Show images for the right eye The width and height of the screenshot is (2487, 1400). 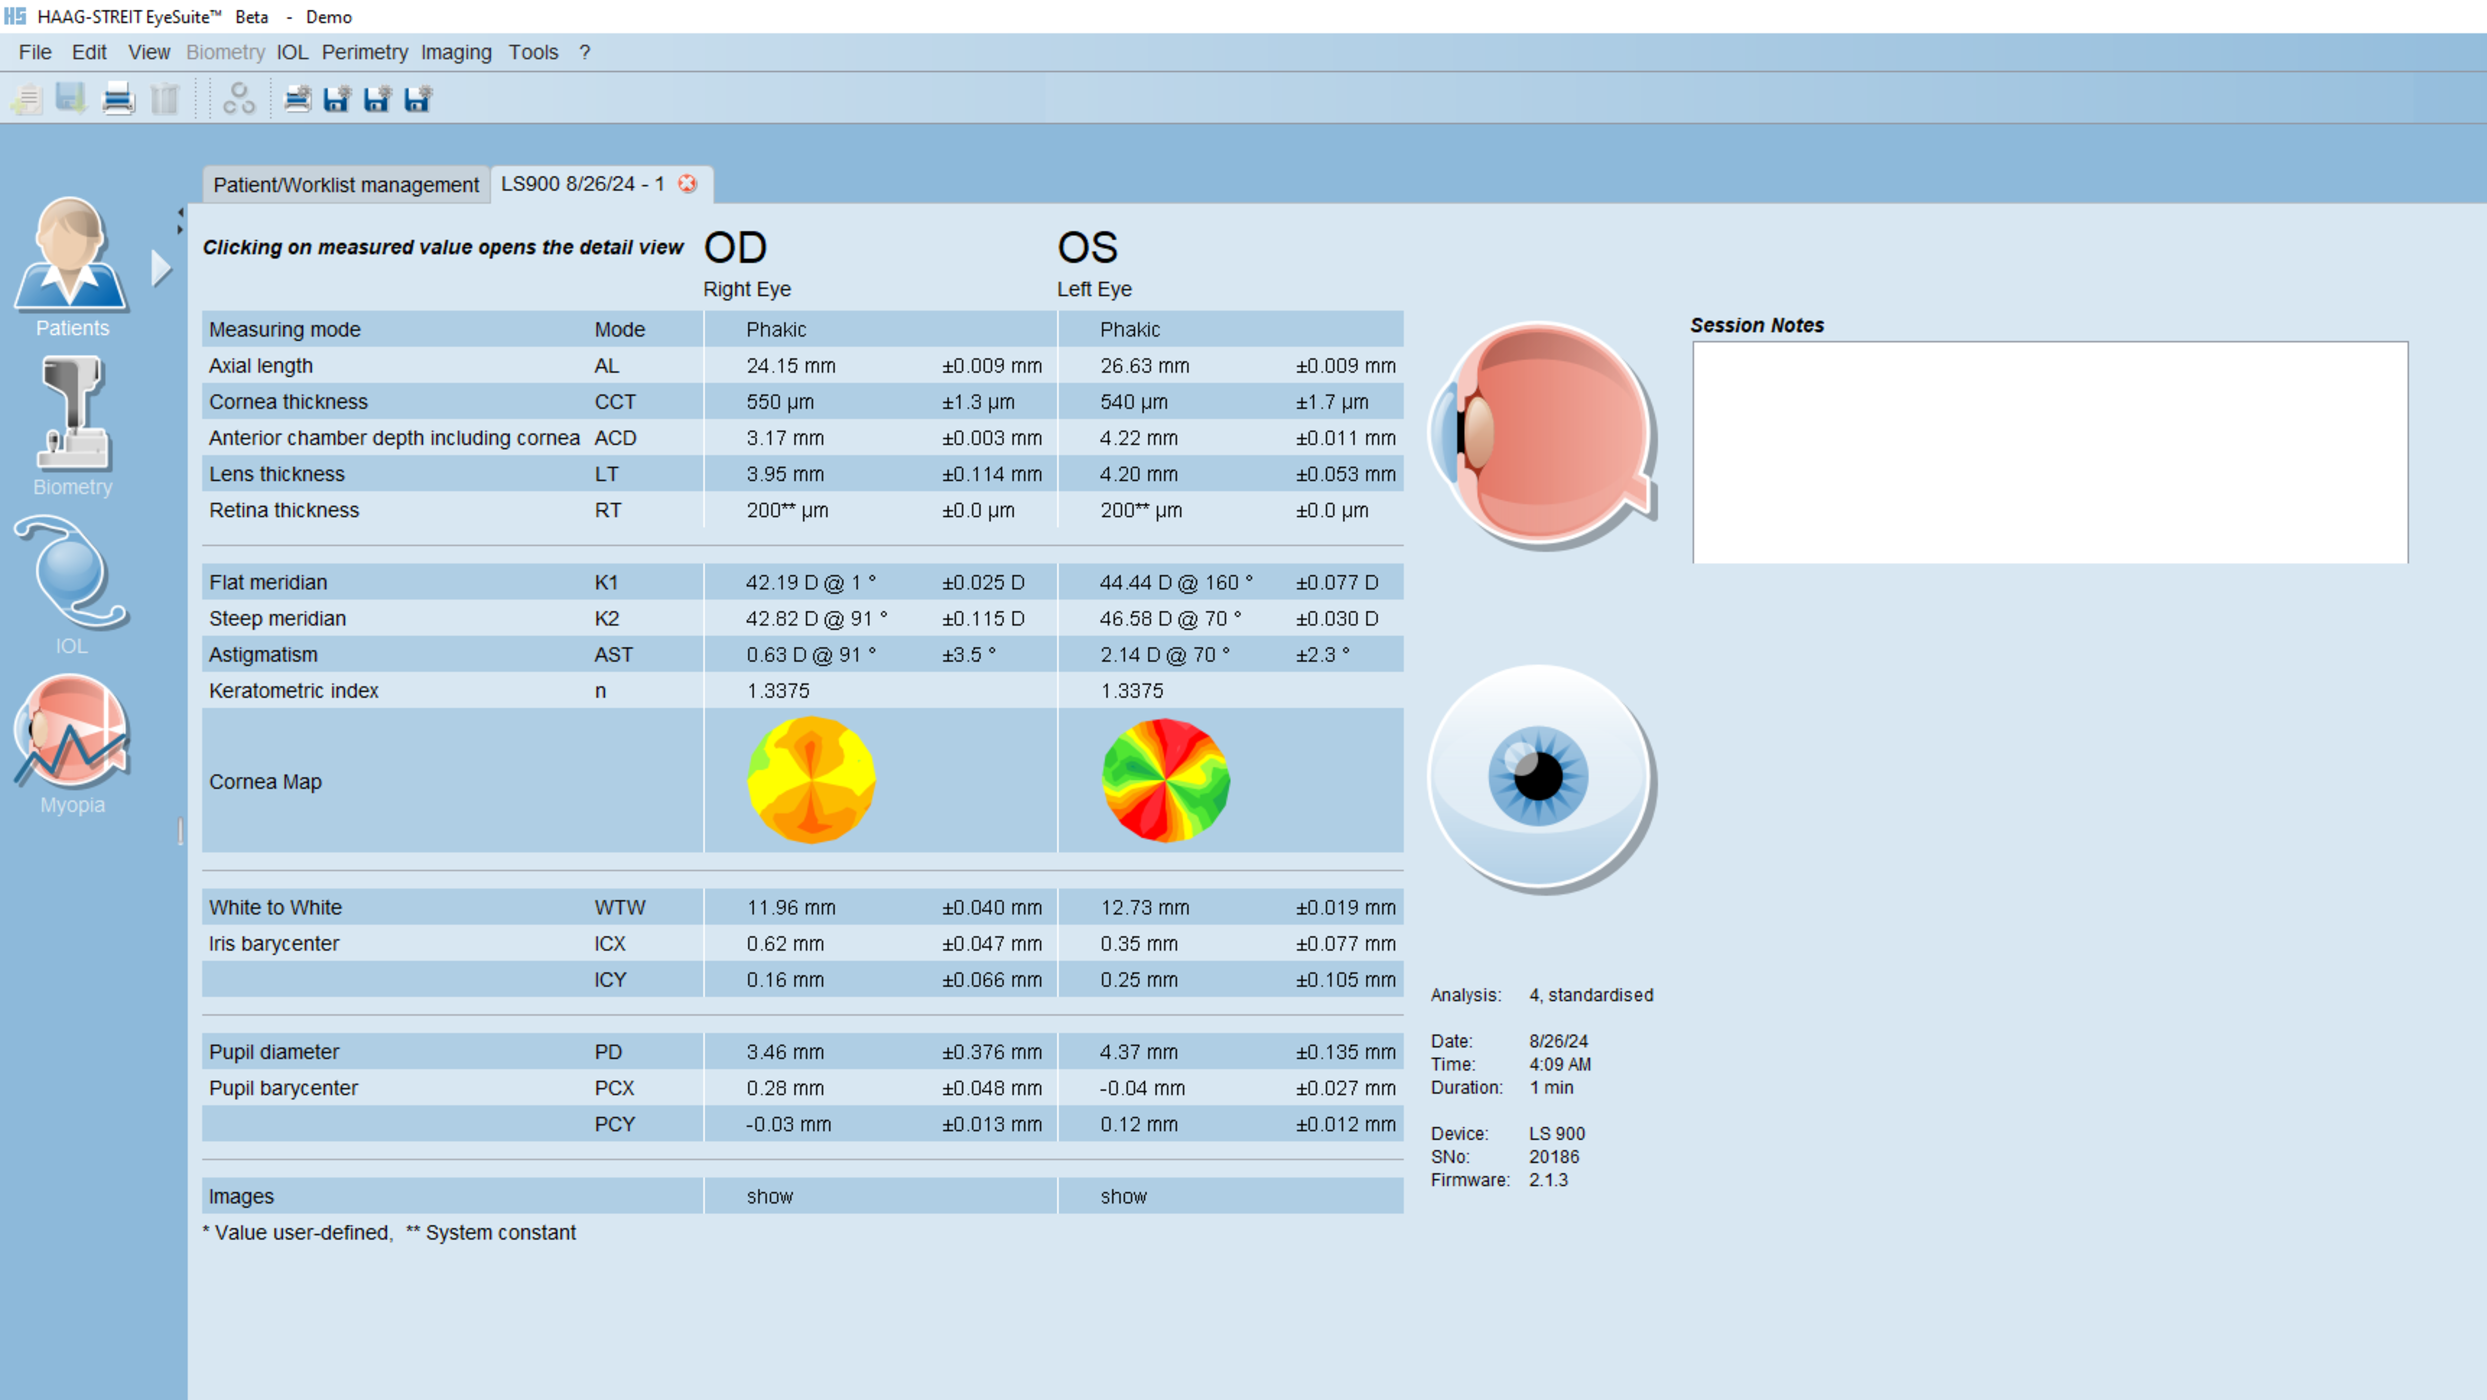(x=769, y=1195)
